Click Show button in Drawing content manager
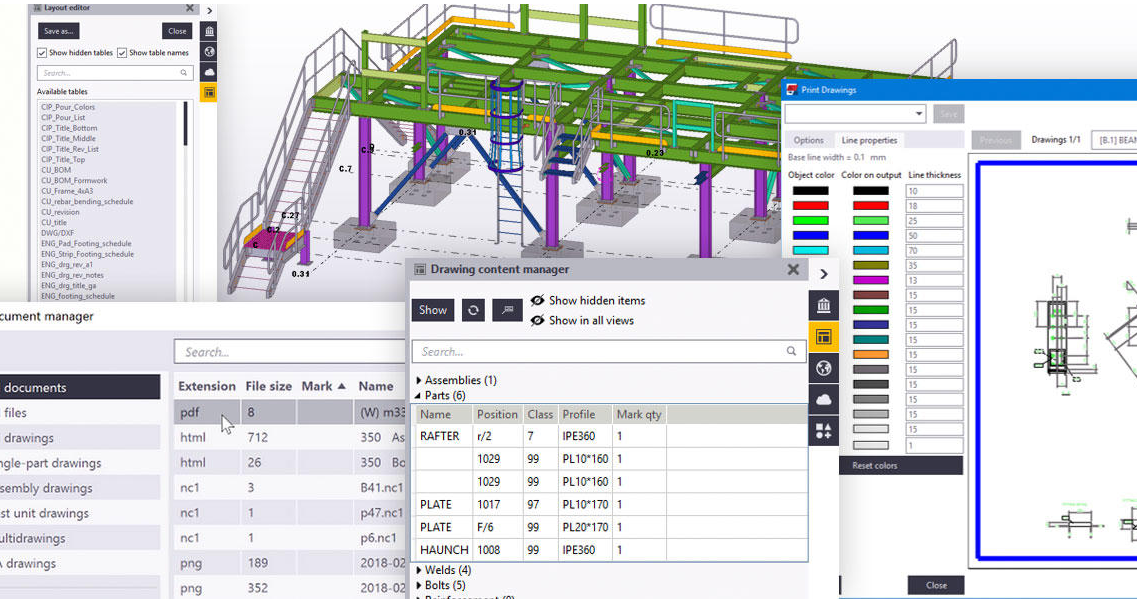Image resolution: width=1137 pixels, height=611 pixels. pyautogui.click(x=433, y=310)
